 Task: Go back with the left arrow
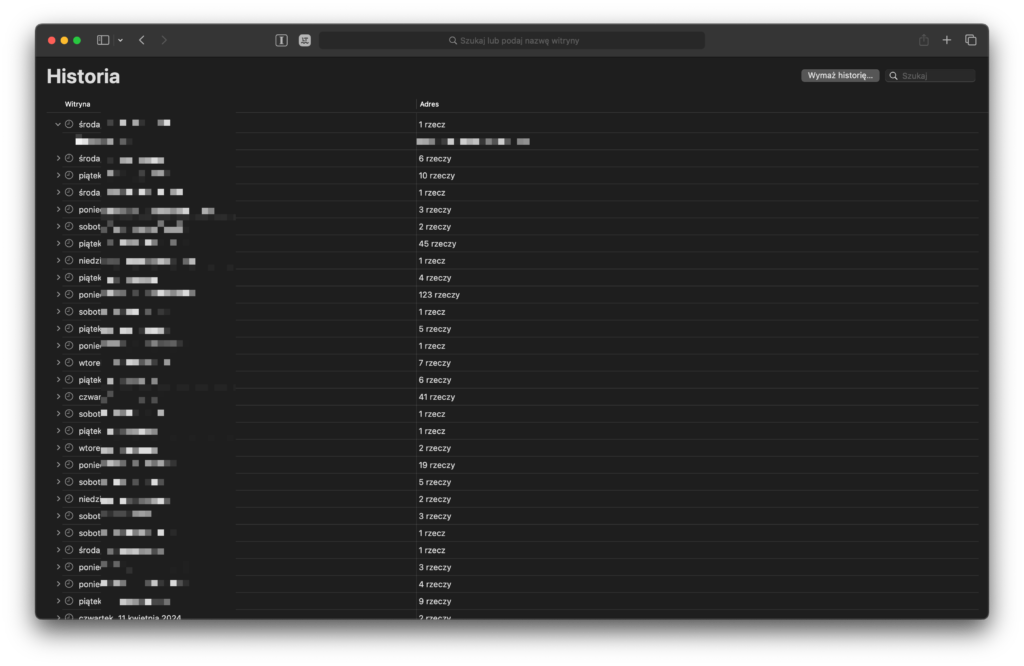coord(142,40)
